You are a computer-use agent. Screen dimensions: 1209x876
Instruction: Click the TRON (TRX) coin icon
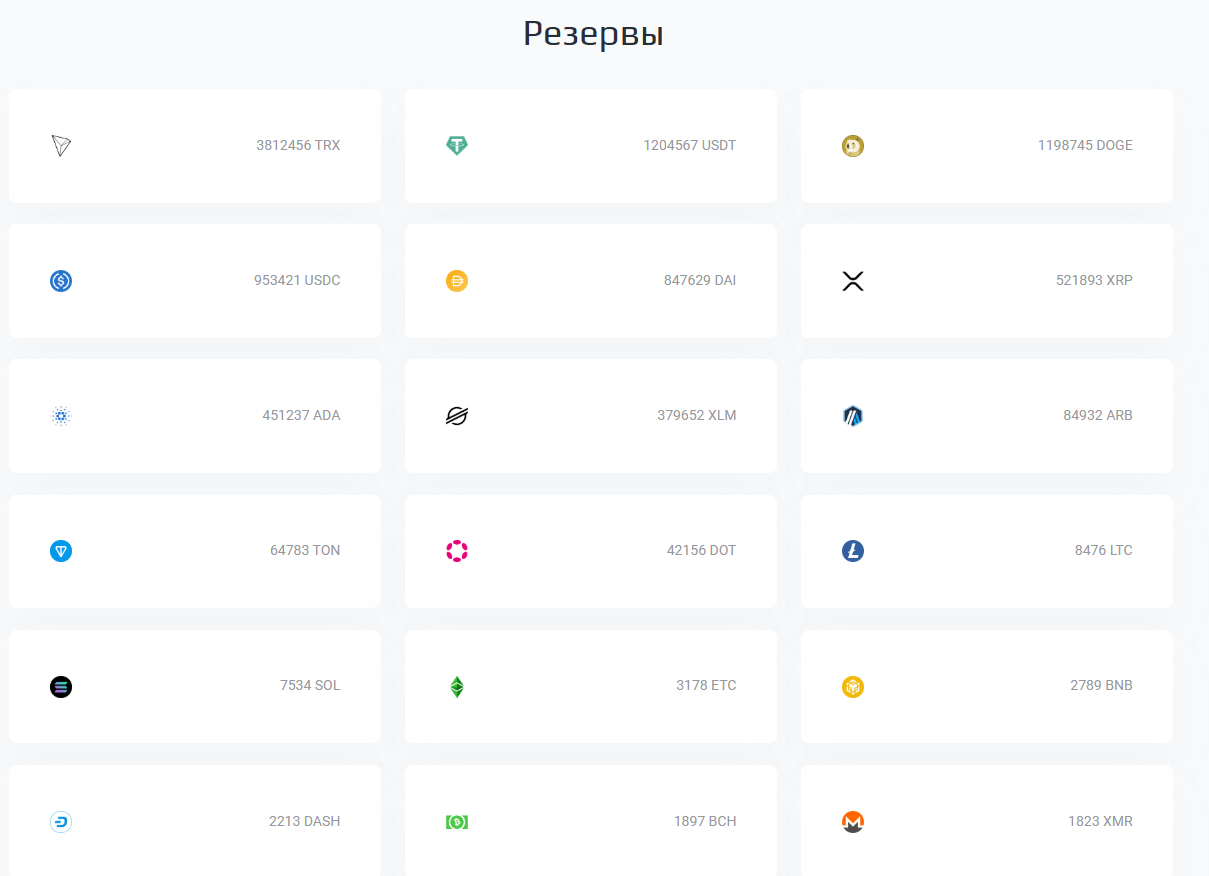click(61, 146)
